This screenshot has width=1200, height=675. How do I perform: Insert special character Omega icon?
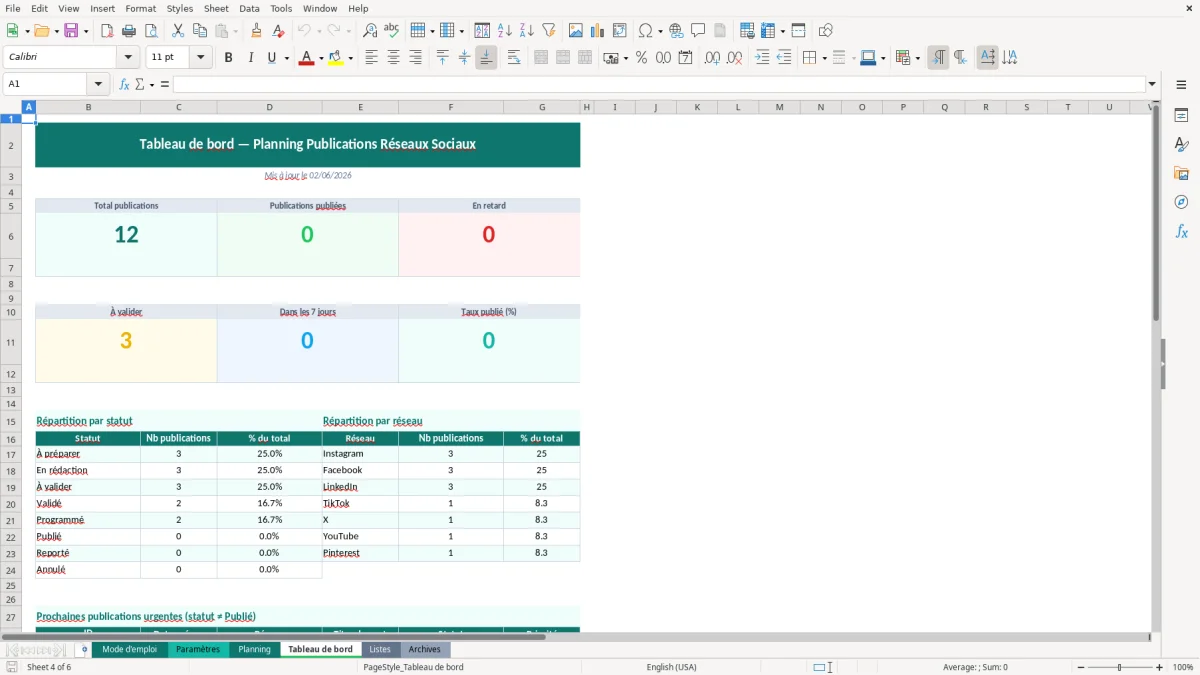click(x=646, y=31)
